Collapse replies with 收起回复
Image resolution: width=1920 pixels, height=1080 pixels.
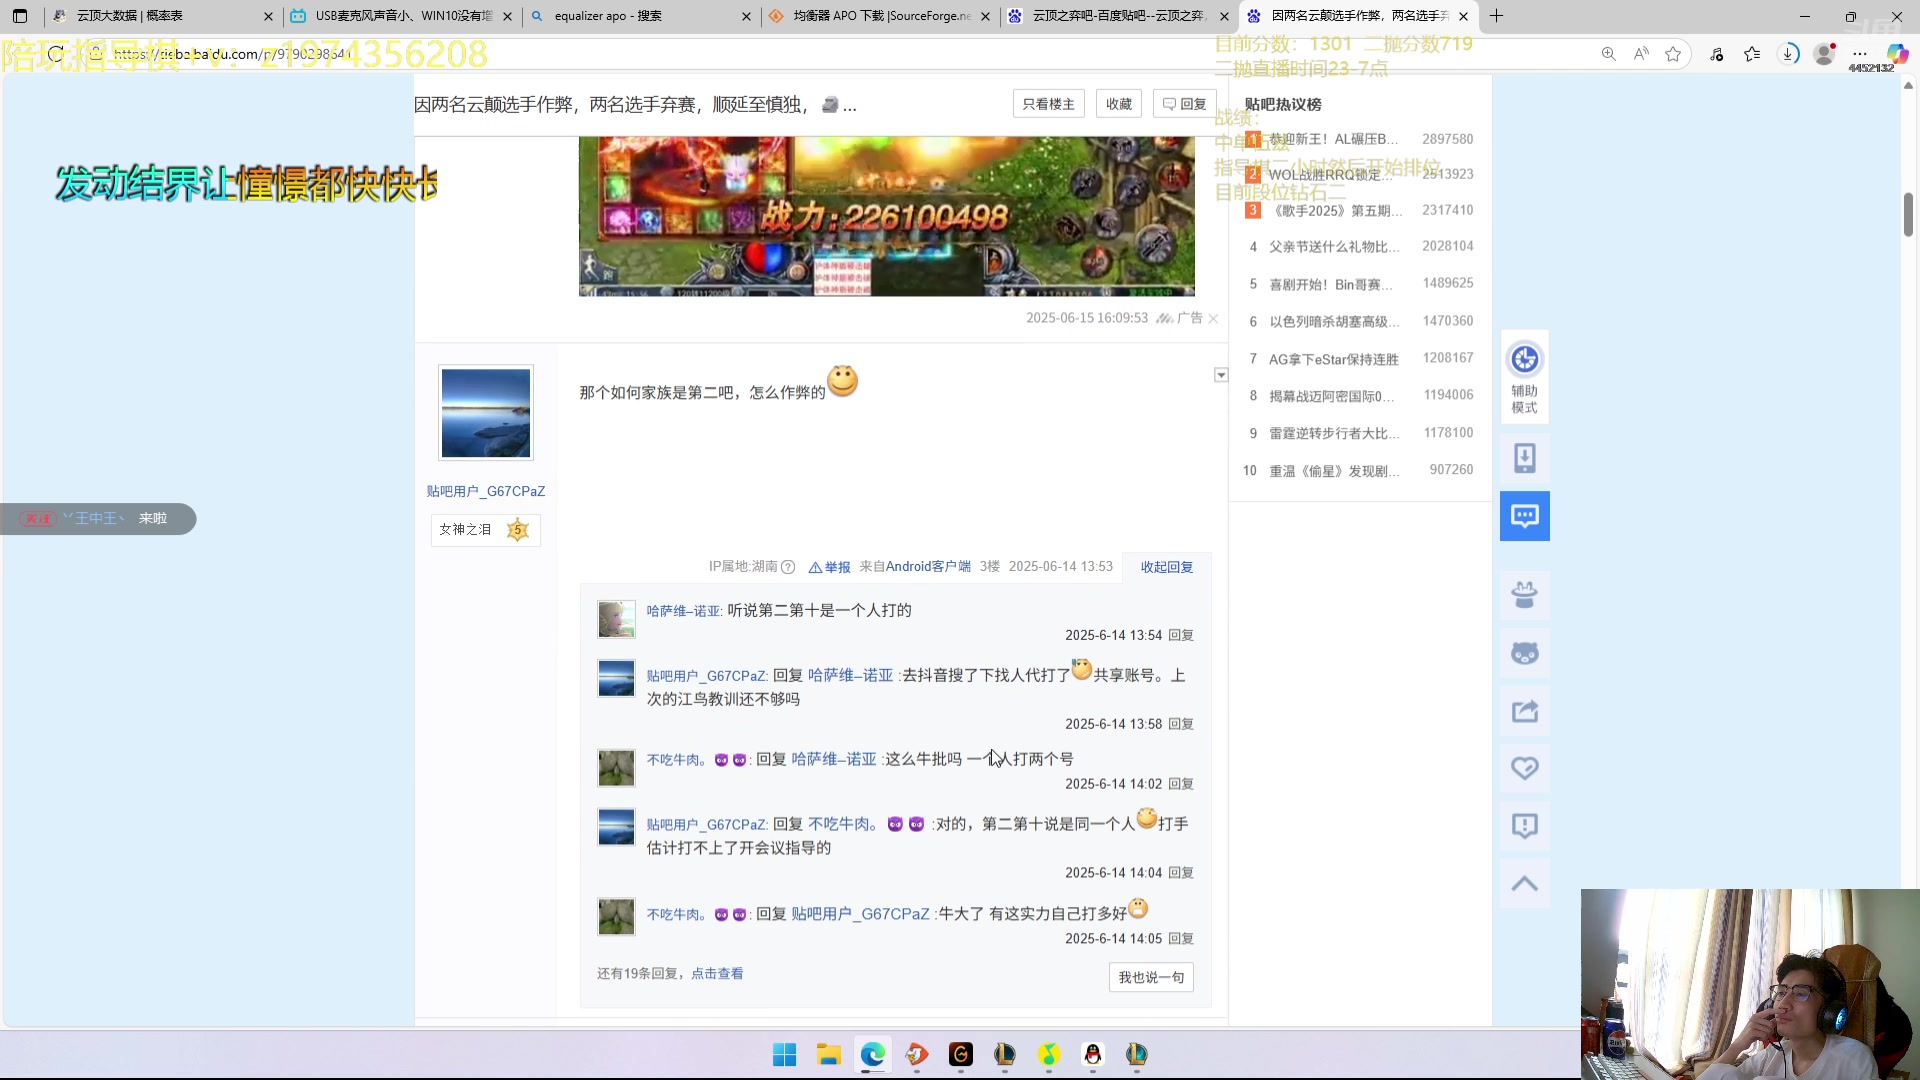click(1167, 567)
